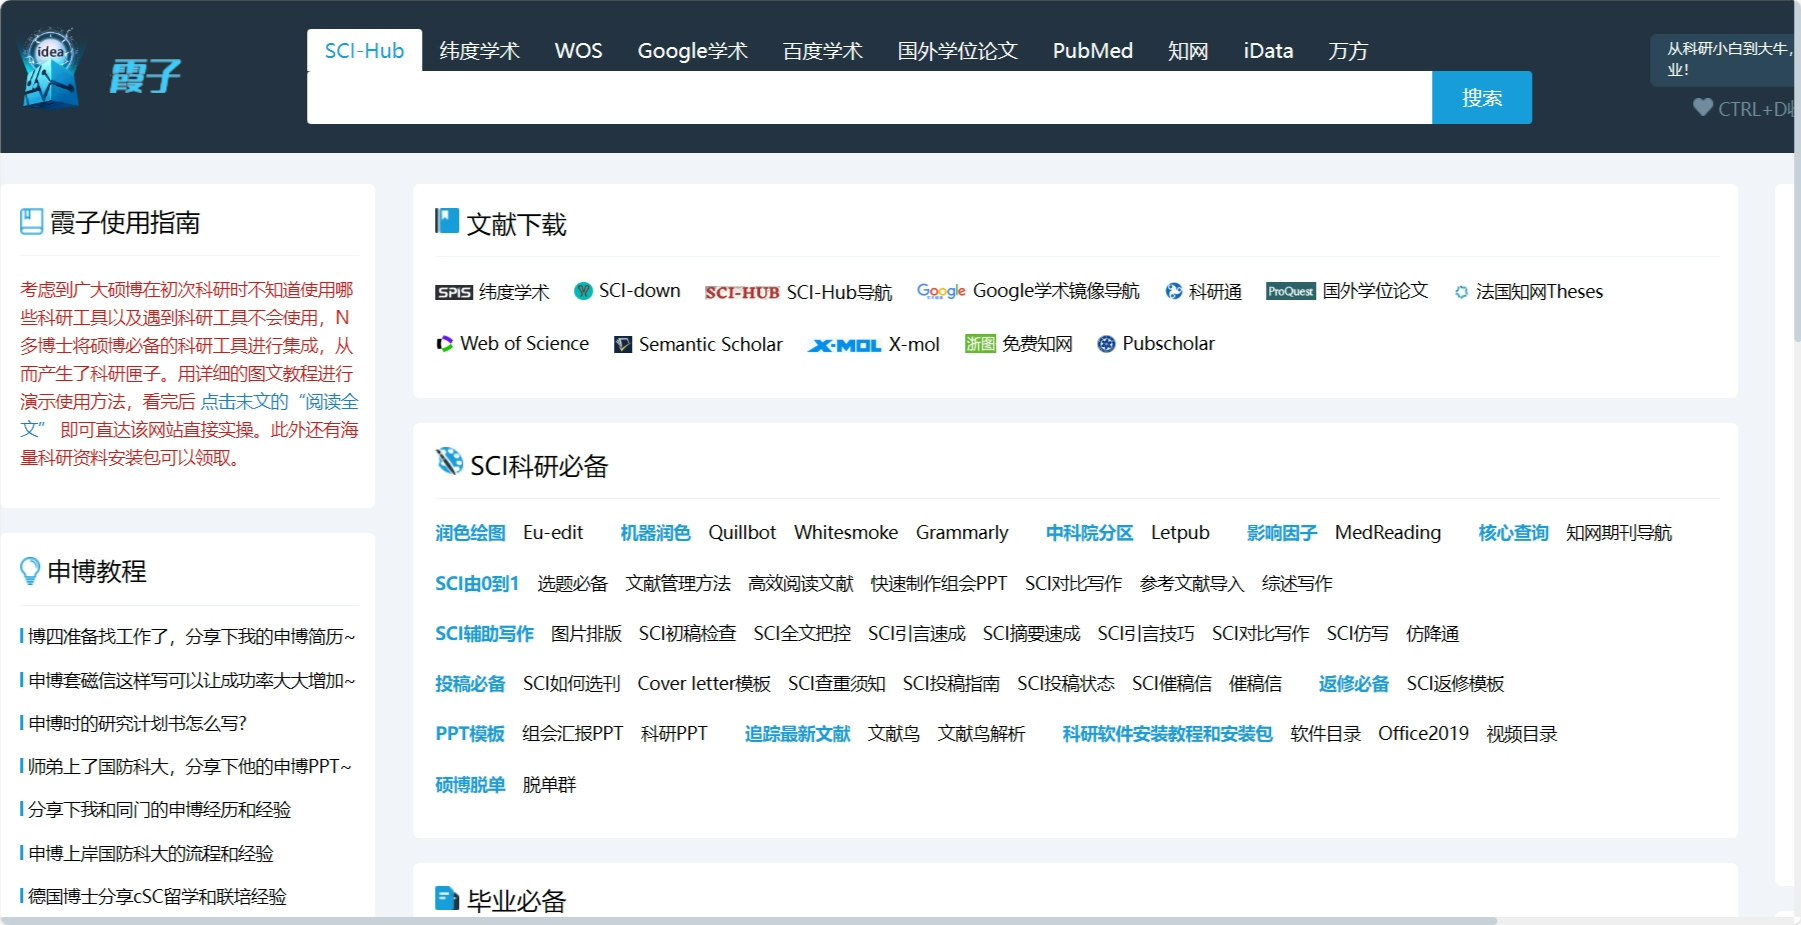Viewport: 1801px width, 925px height.
Task: Switch to the PubMed tab
Action: coord(1093,50)
